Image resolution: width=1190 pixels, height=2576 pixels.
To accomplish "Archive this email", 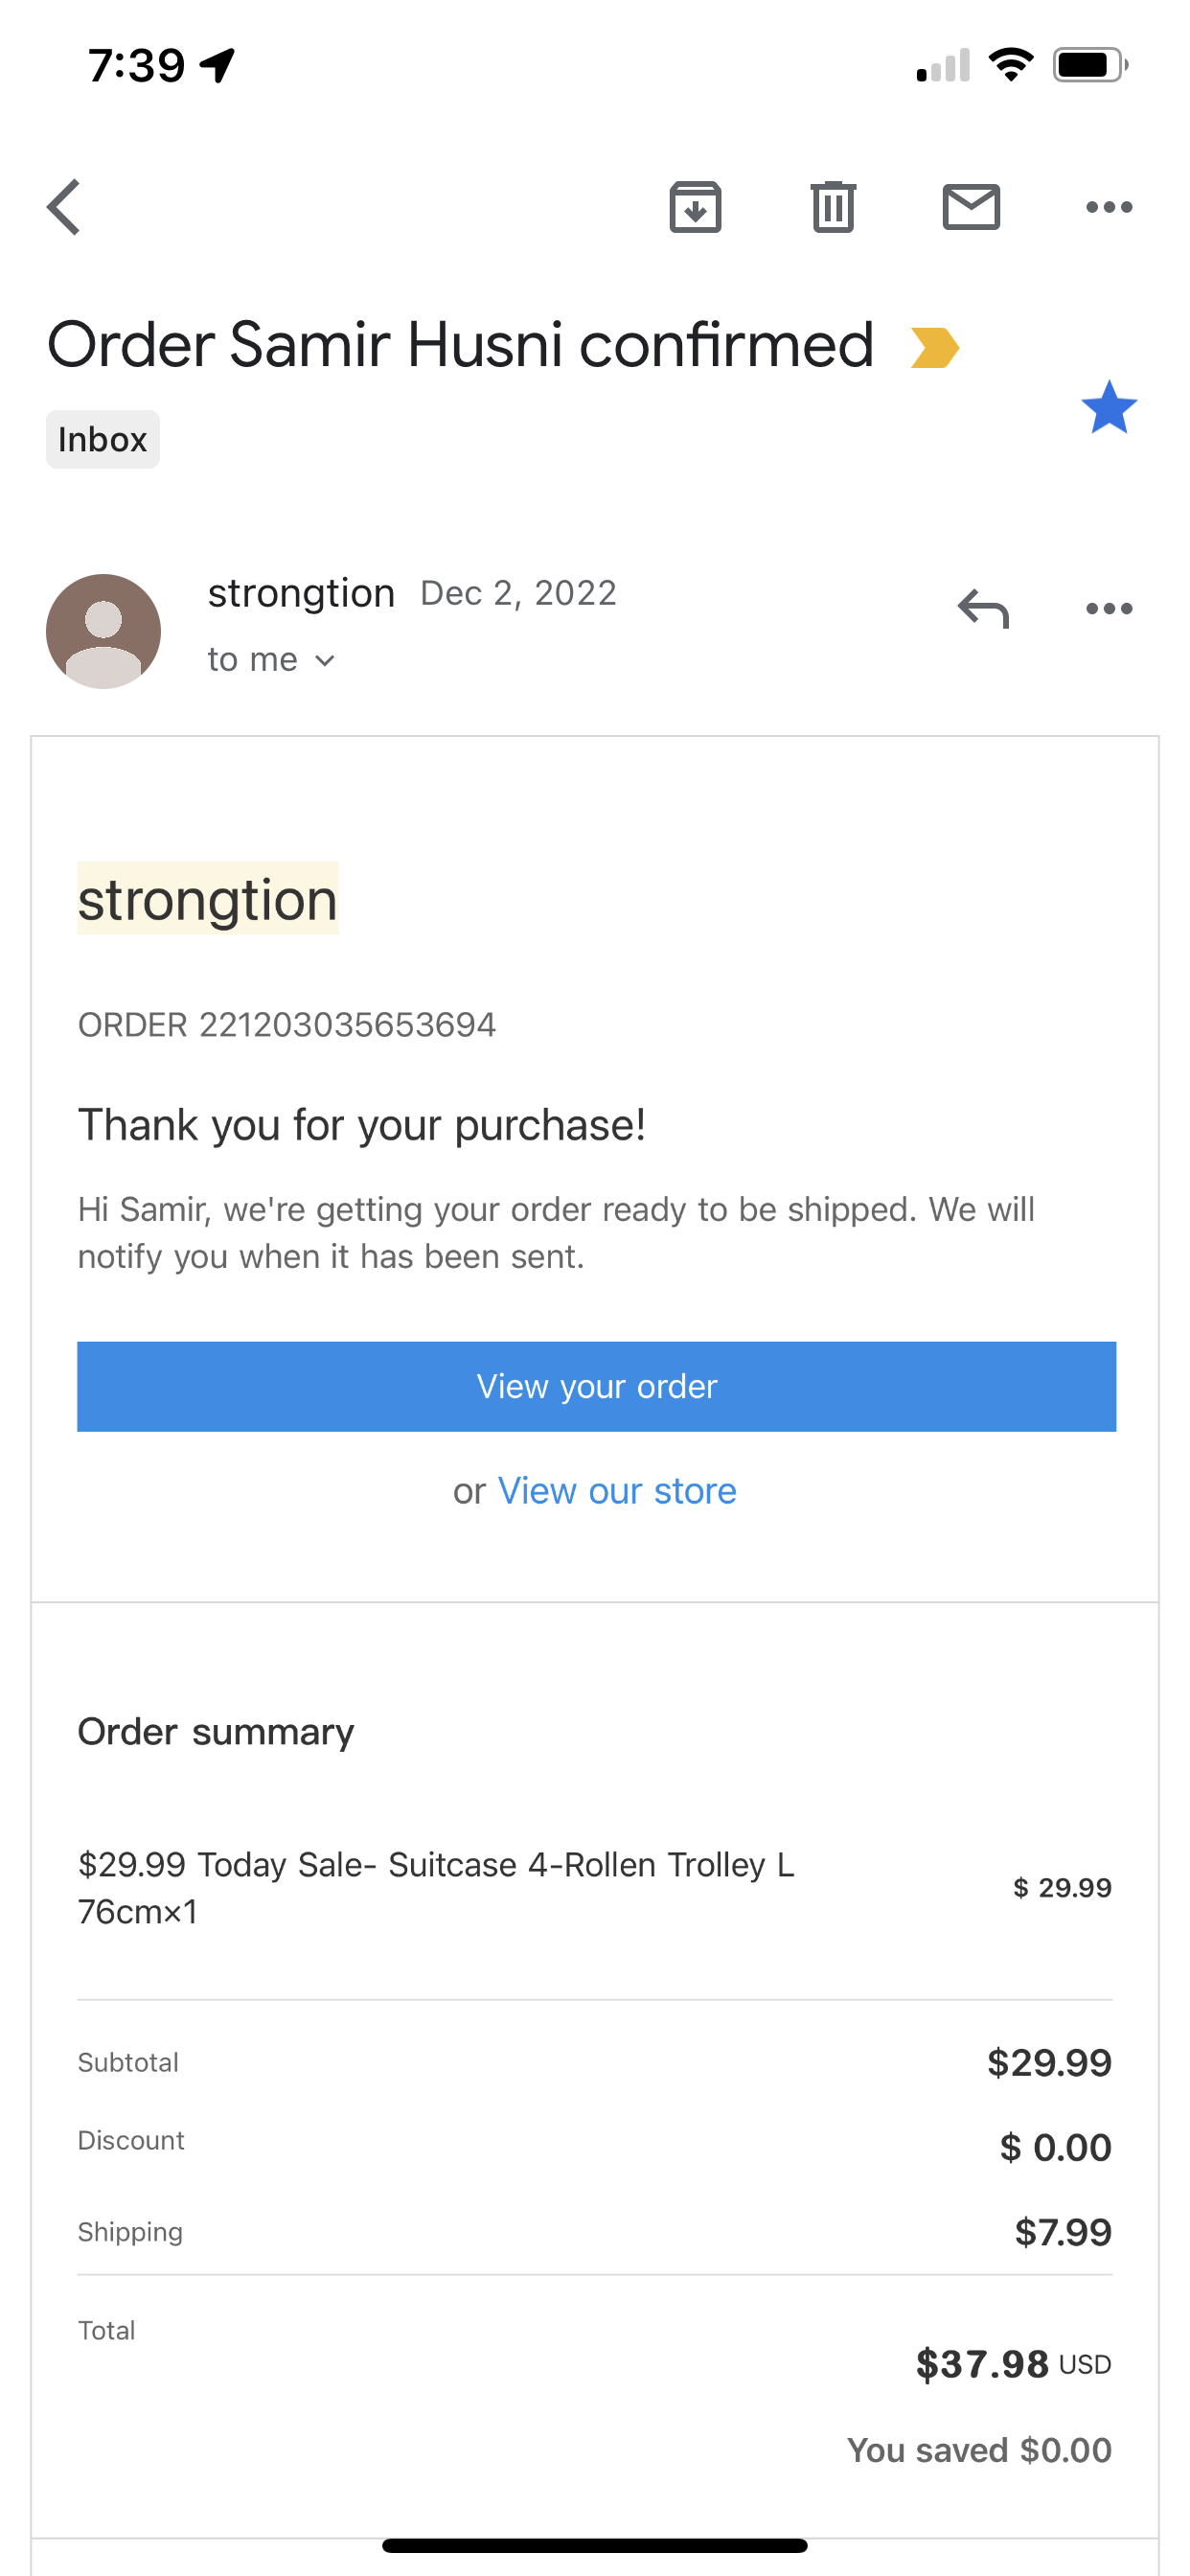I will pos(695,207).
